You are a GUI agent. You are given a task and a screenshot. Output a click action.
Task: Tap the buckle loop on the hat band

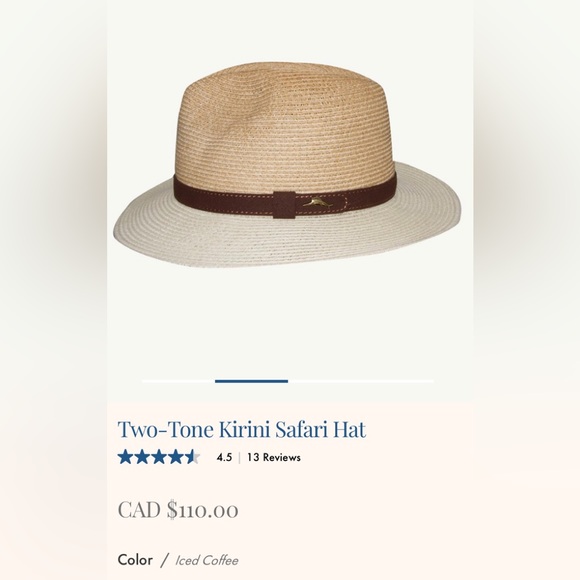click(x=284, y=205)
